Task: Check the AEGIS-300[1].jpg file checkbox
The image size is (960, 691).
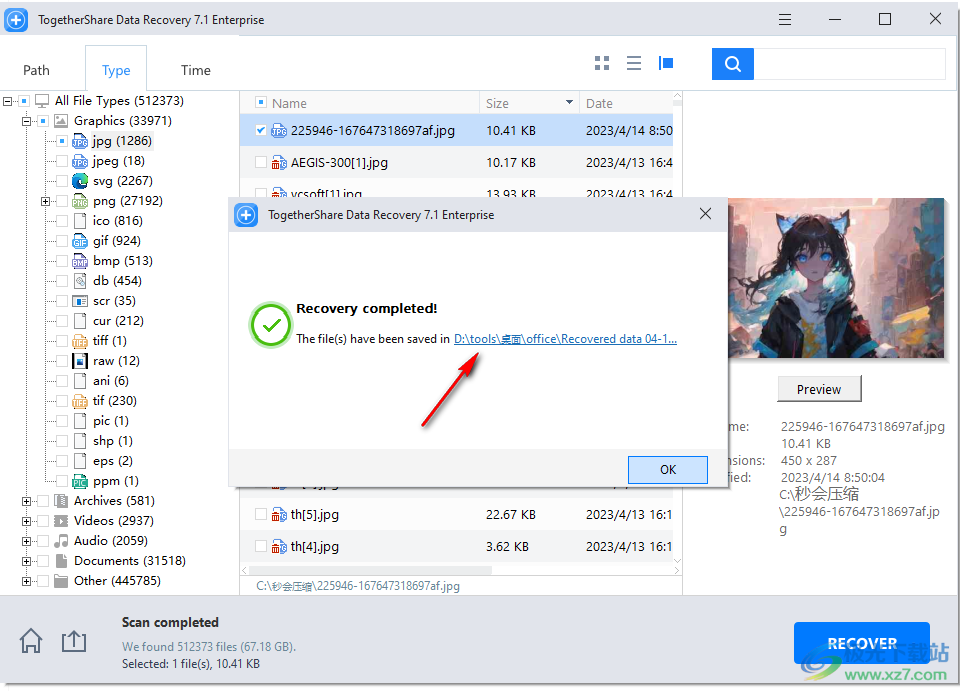Action: (261, 162)
